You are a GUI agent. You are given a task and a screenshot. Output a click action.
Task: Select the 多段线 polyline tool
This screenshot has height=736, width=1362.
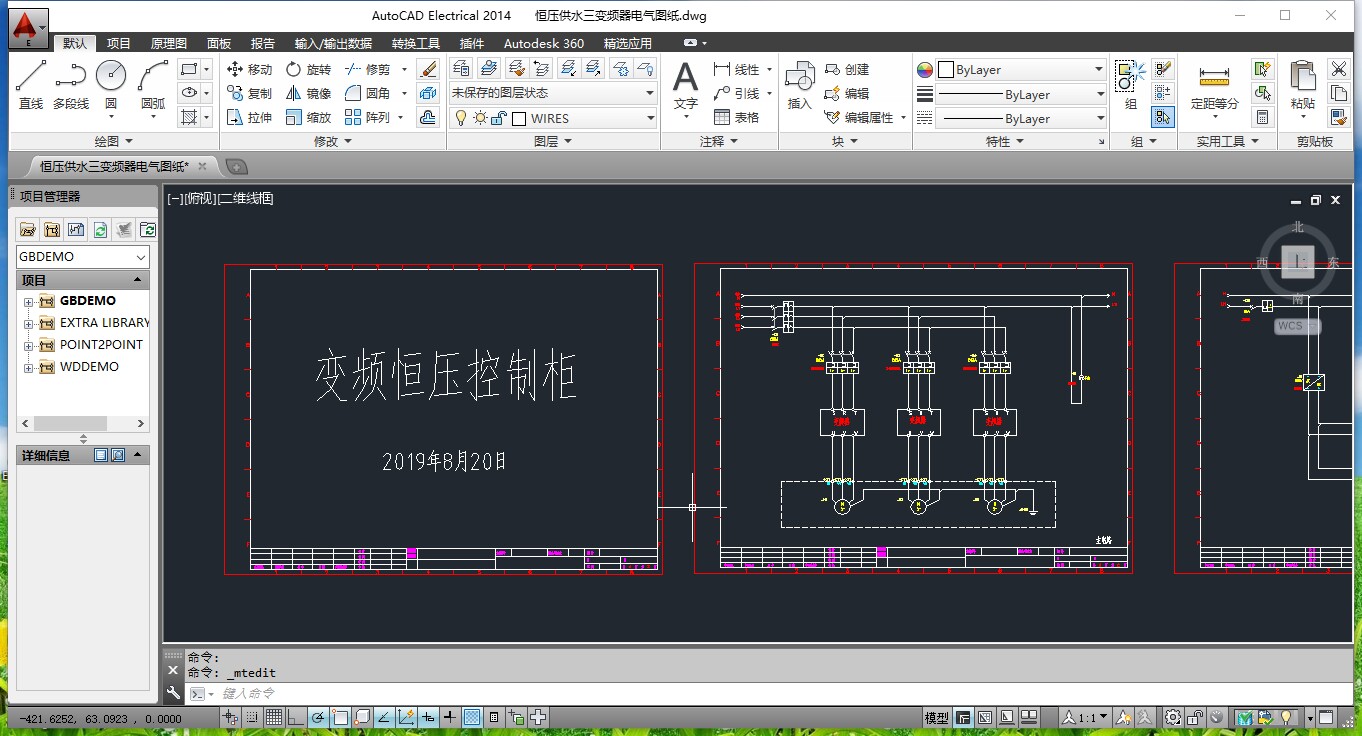point(71,84)
